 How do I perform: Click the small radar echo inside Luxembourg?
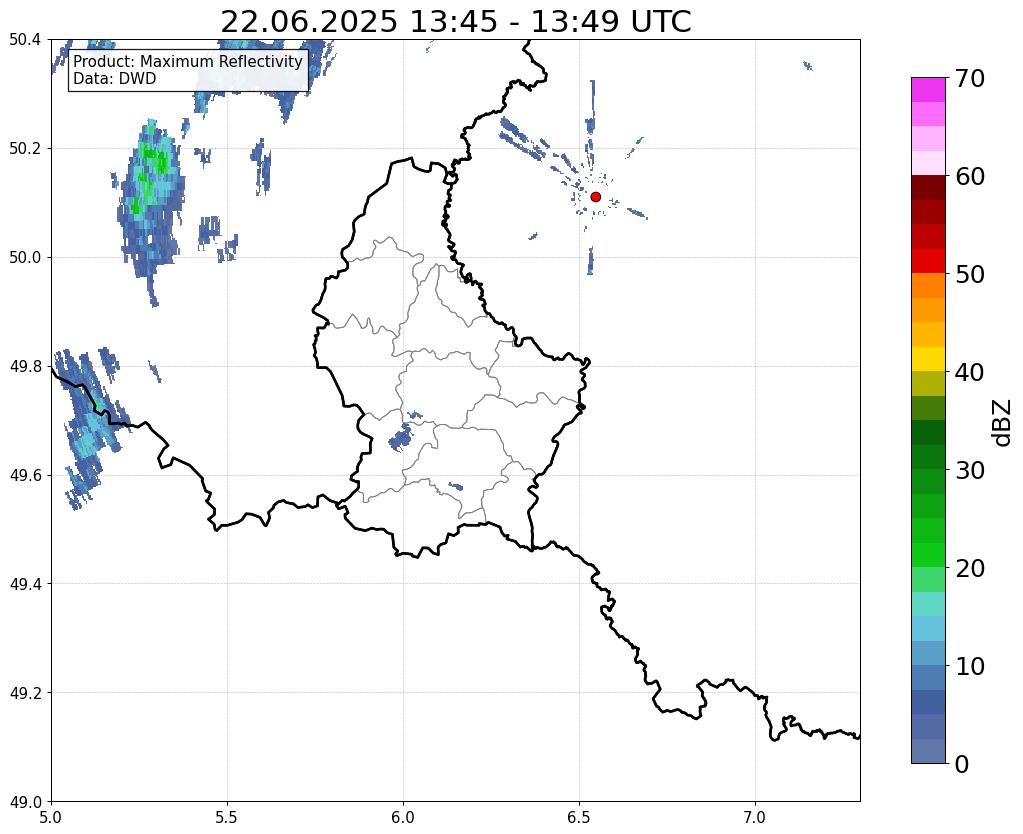coord(401,437)
